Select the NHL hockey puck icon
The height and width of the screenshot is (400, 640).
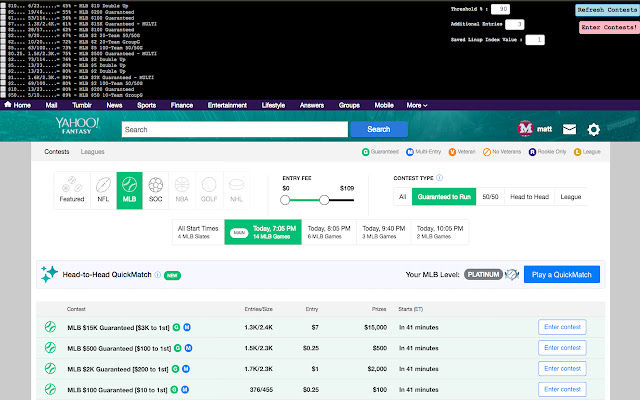(x=236, y=185)
